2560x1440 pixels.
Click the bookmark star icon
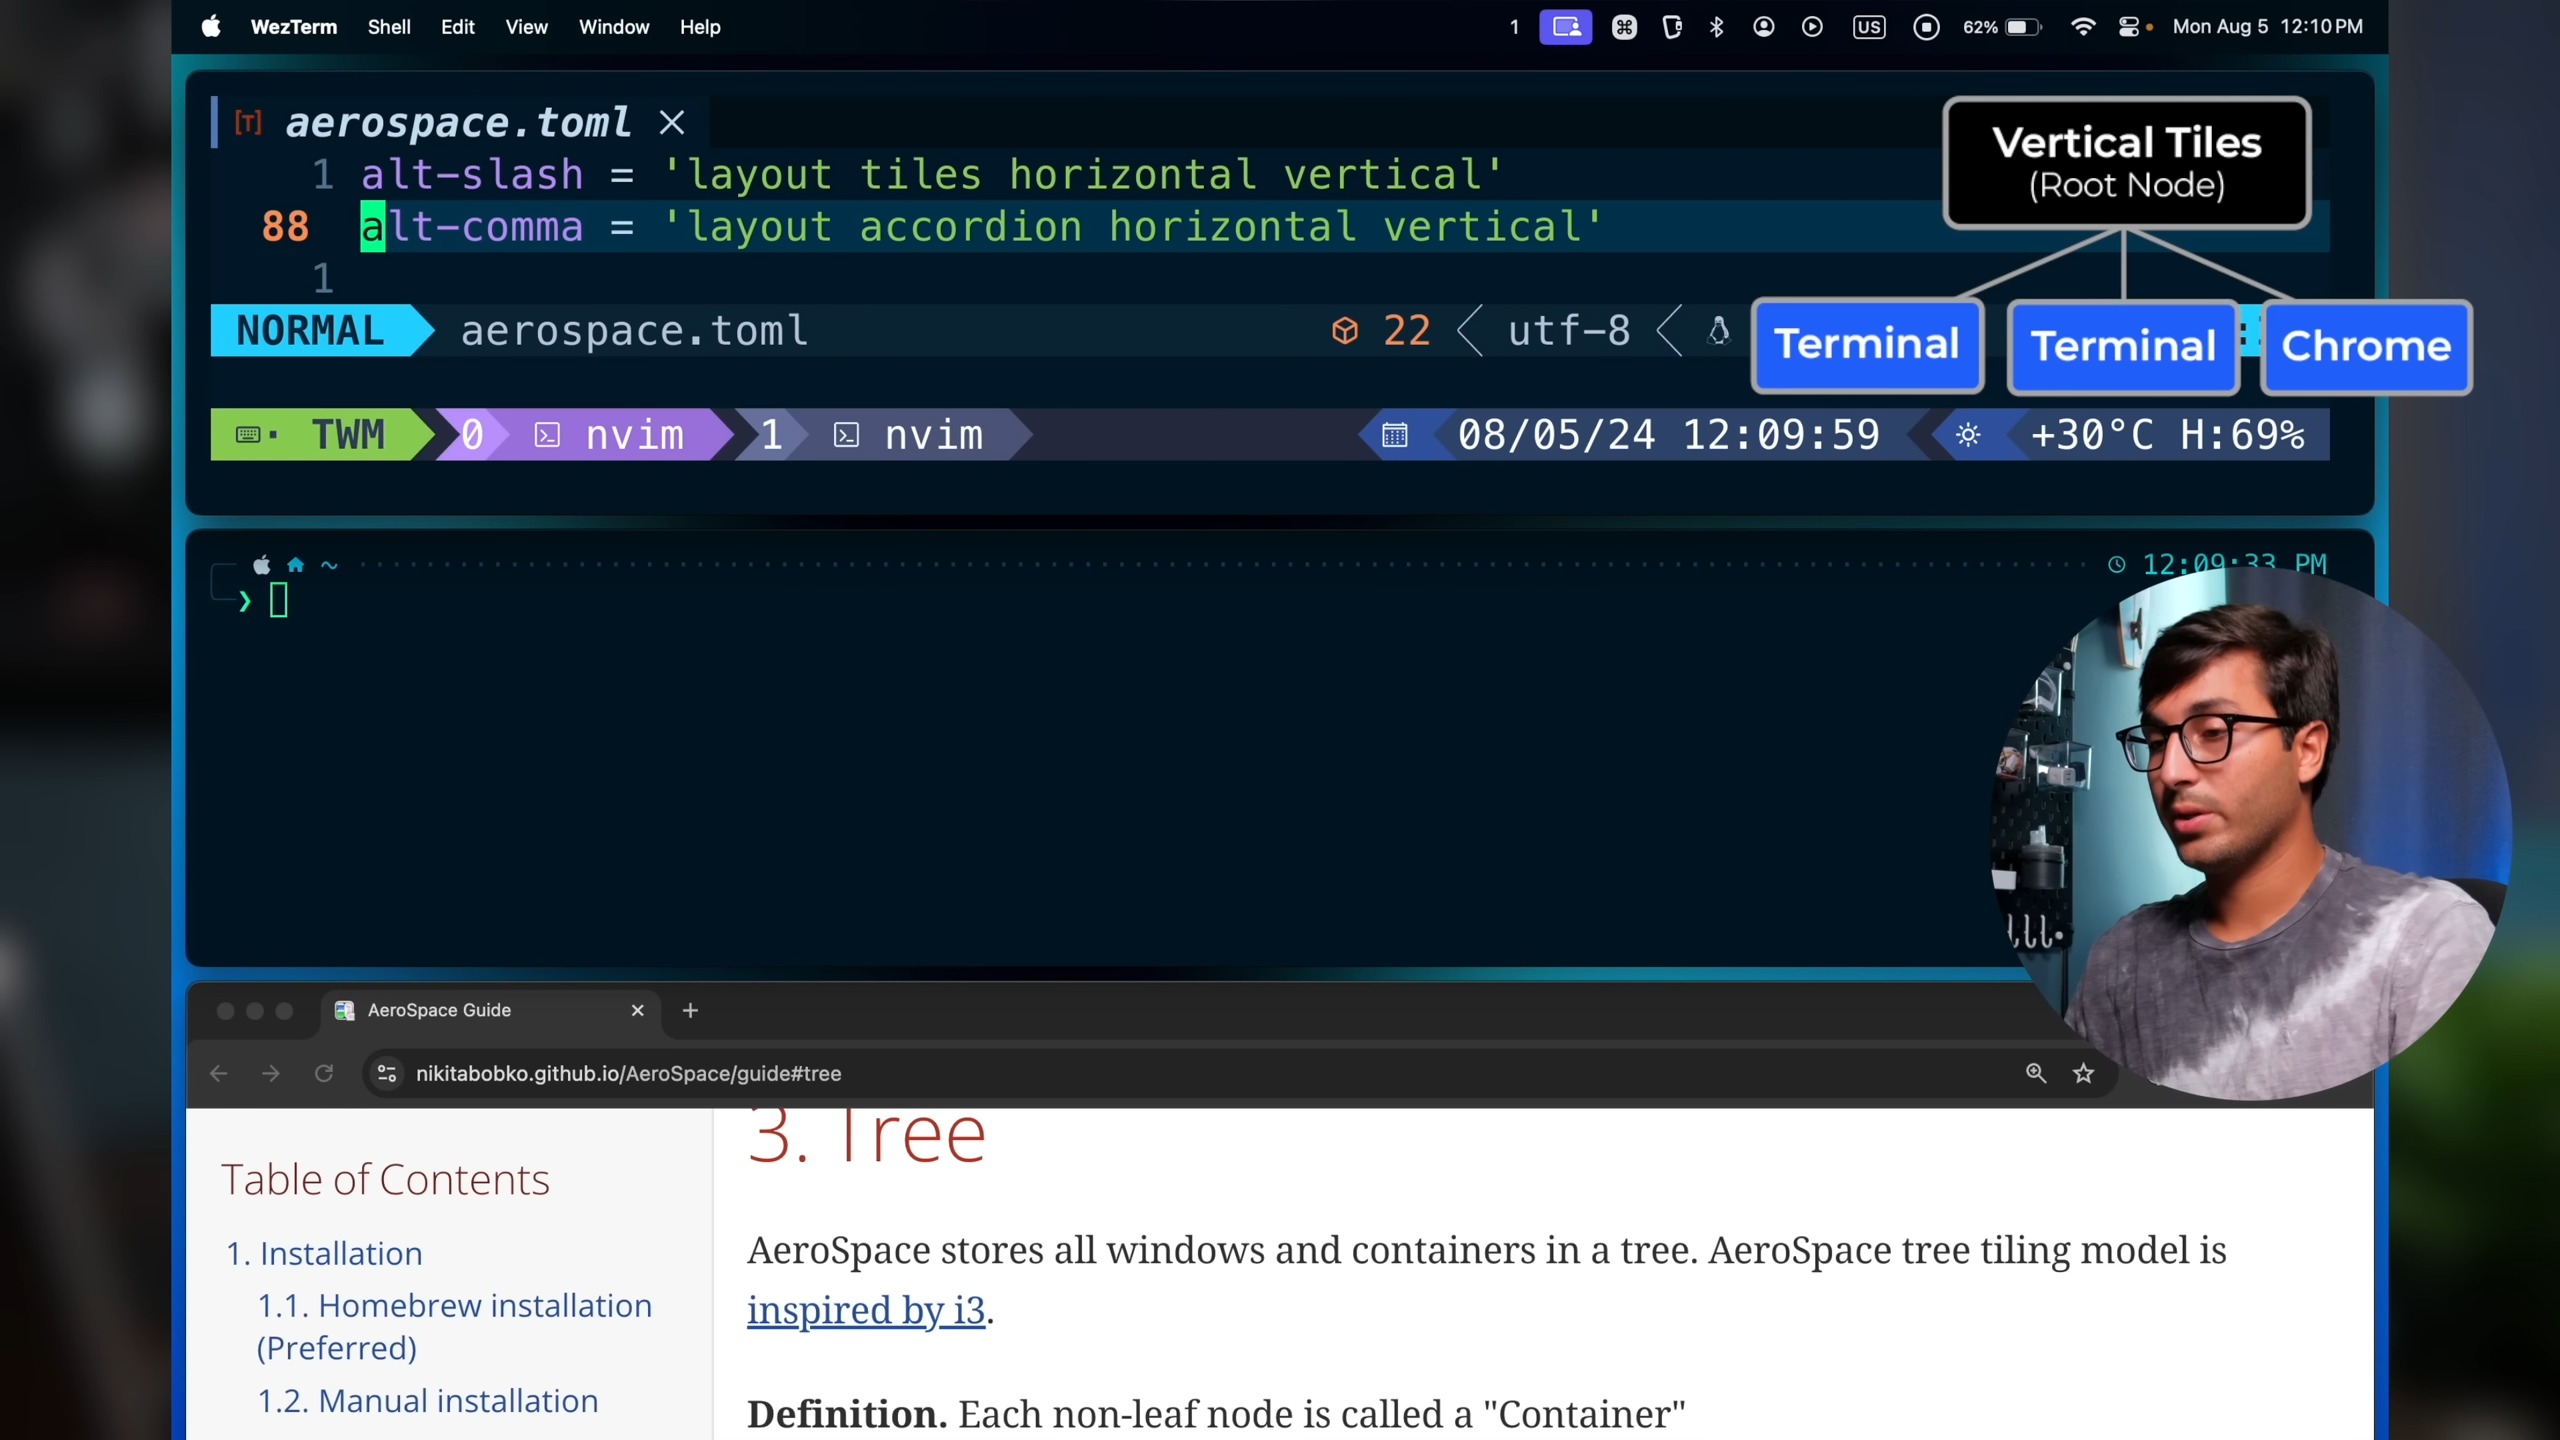[2083, 1073]
